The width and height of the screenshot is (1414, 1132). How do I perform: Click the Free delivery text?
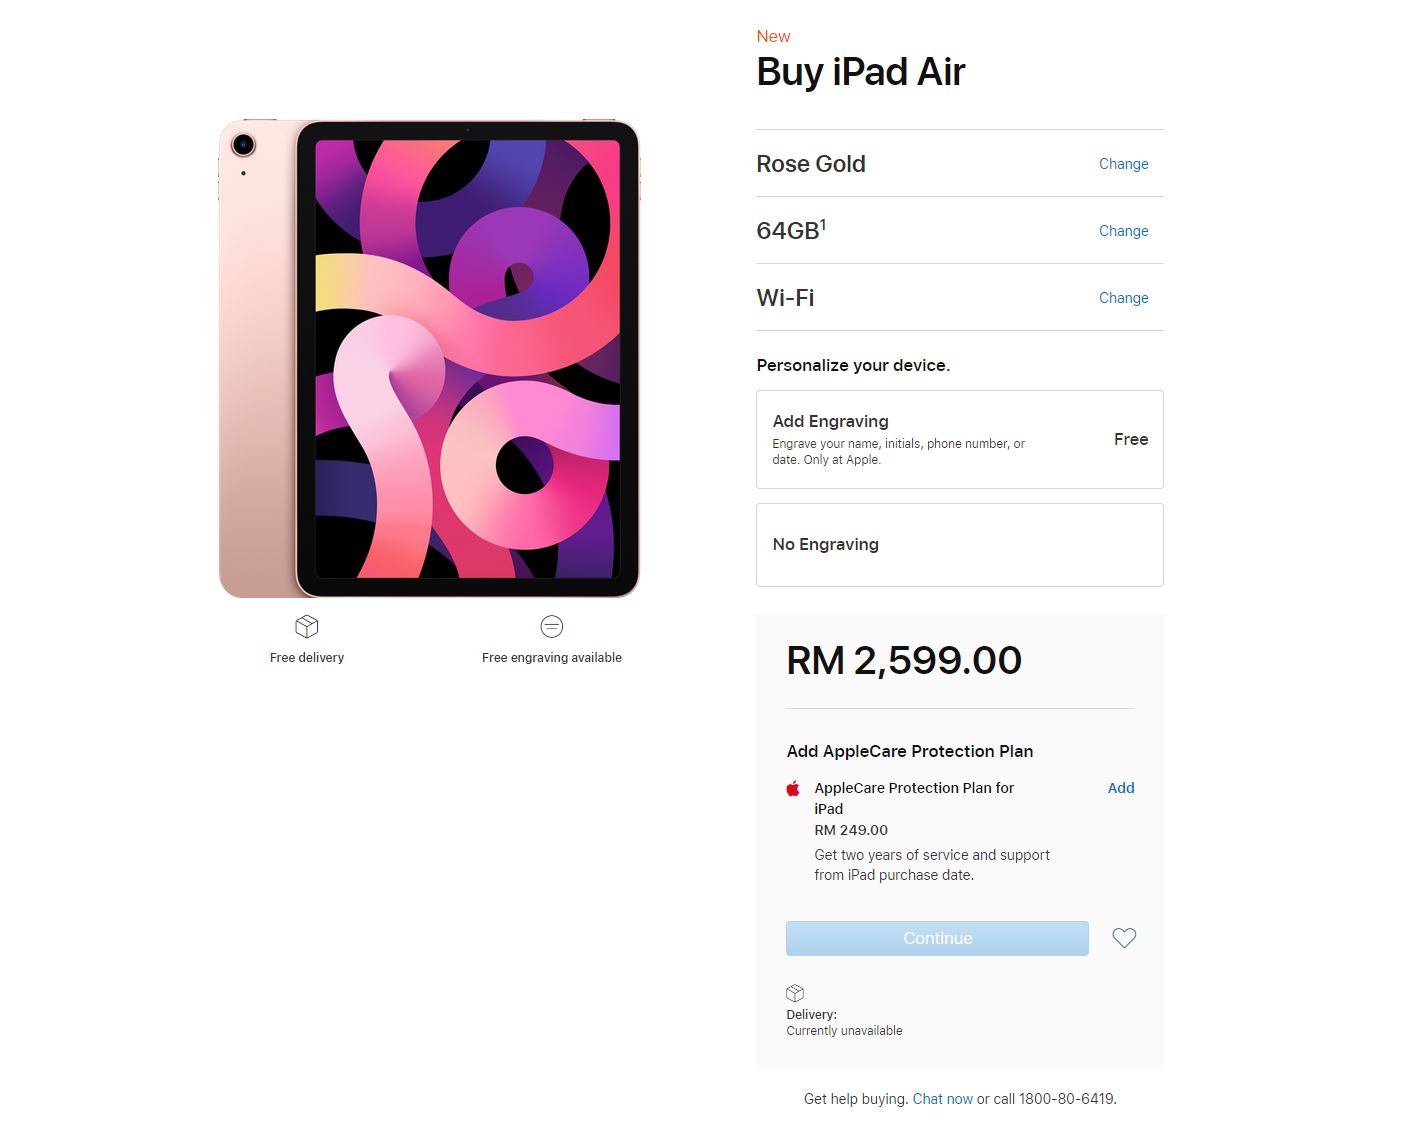pos(307,658)
